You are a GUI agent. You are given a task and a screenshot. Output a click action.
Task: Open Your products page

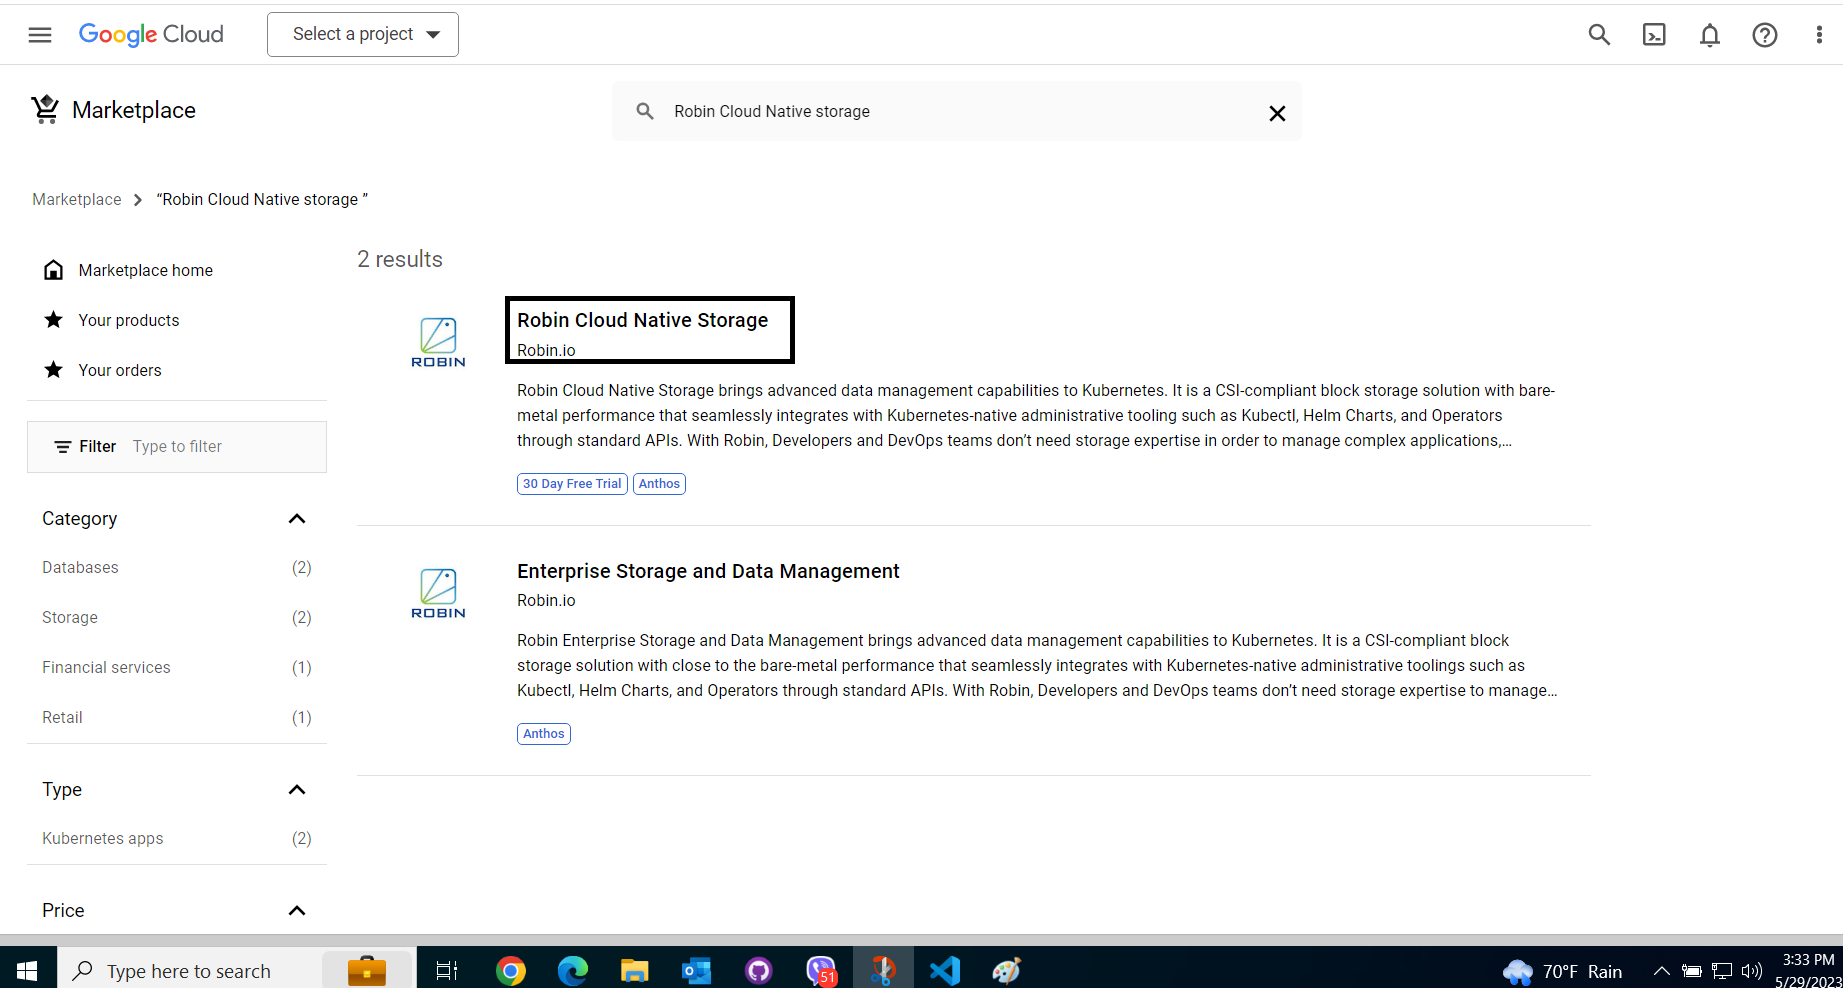coord(129,320)
